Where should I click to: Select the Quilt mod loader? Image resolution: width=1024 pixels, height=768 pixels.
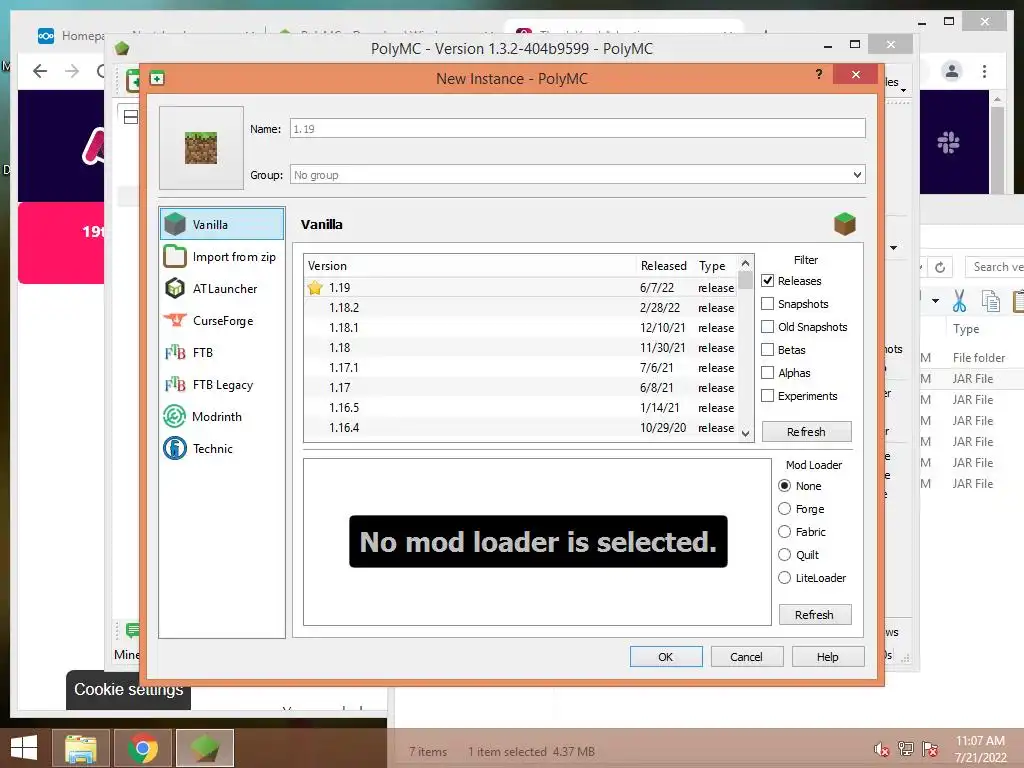click(x=785, y=554)
